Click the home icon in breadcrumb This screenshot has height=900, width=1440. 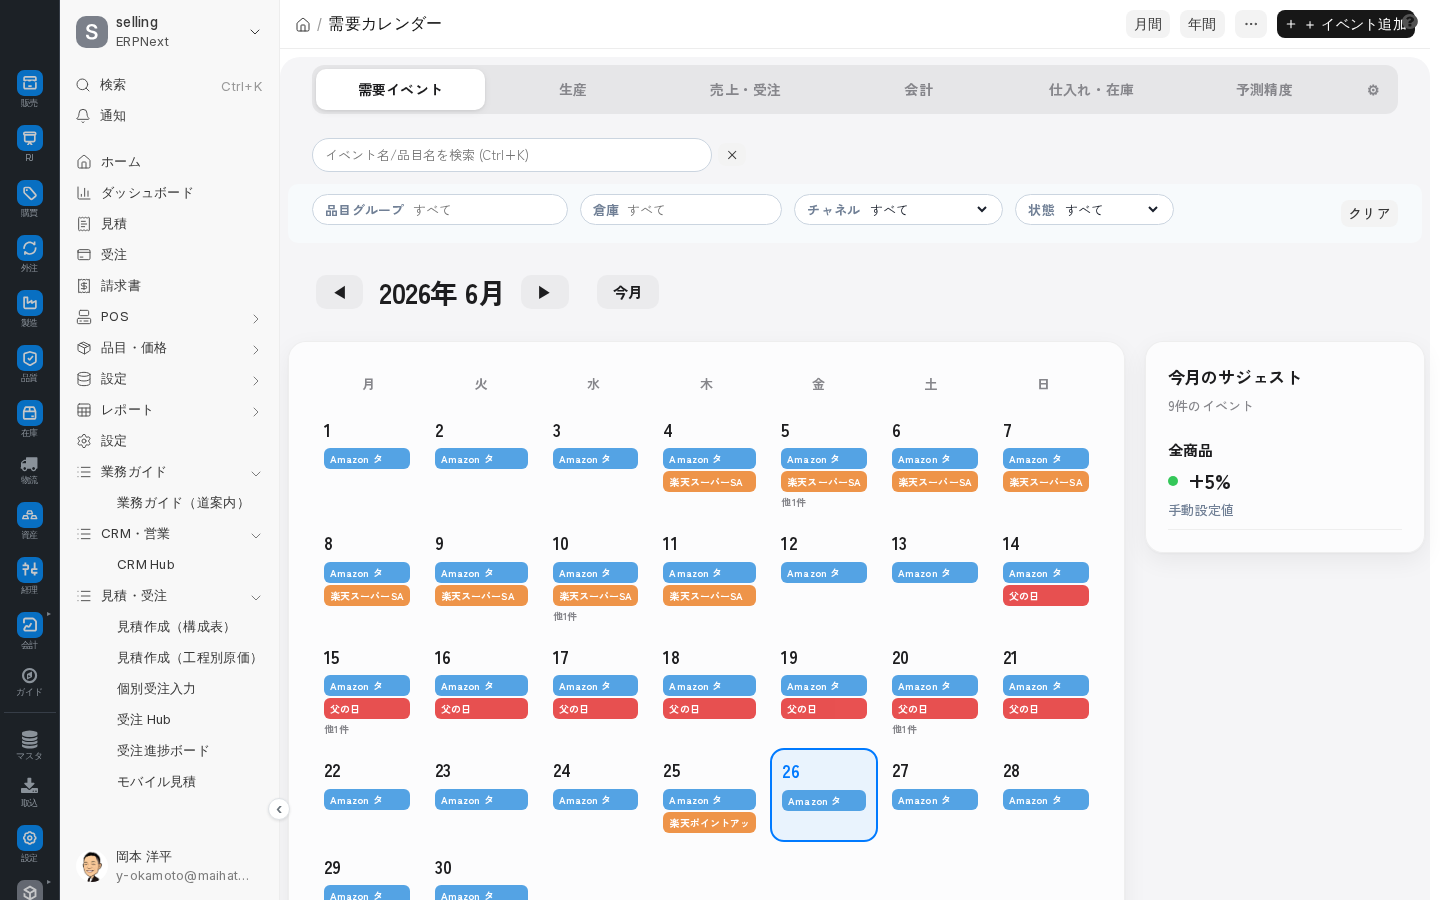pos(303,25)
